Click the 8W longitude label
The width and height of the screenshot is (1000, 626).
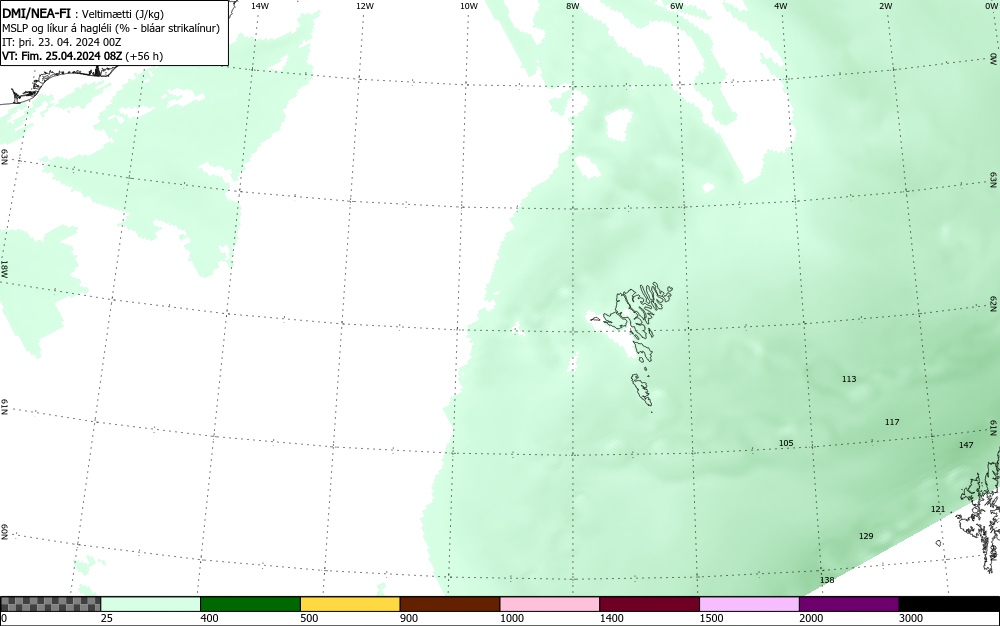coord(573,6)
